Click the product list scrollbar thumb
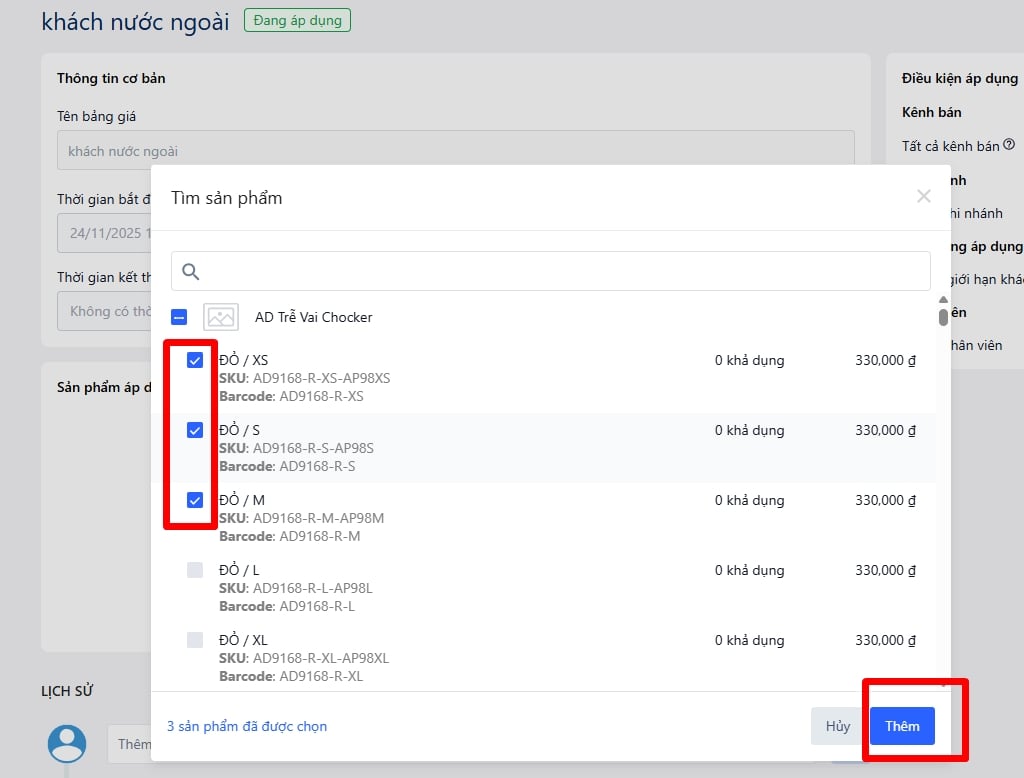 [943, 317]
